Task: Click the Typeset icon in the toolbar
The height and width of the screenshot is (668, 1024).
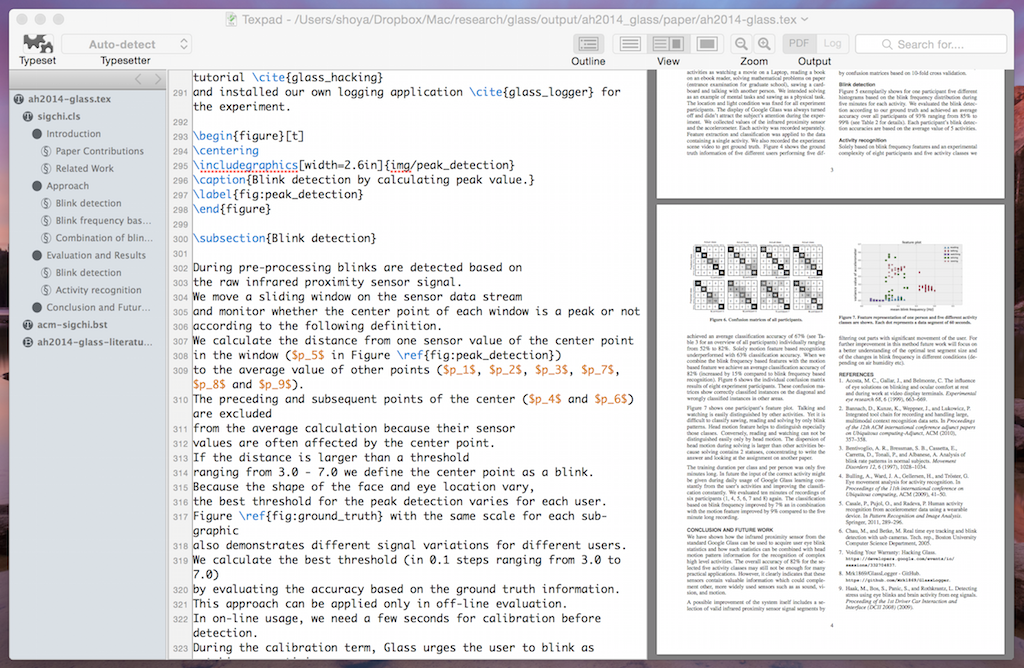Action: pos(38,44)
